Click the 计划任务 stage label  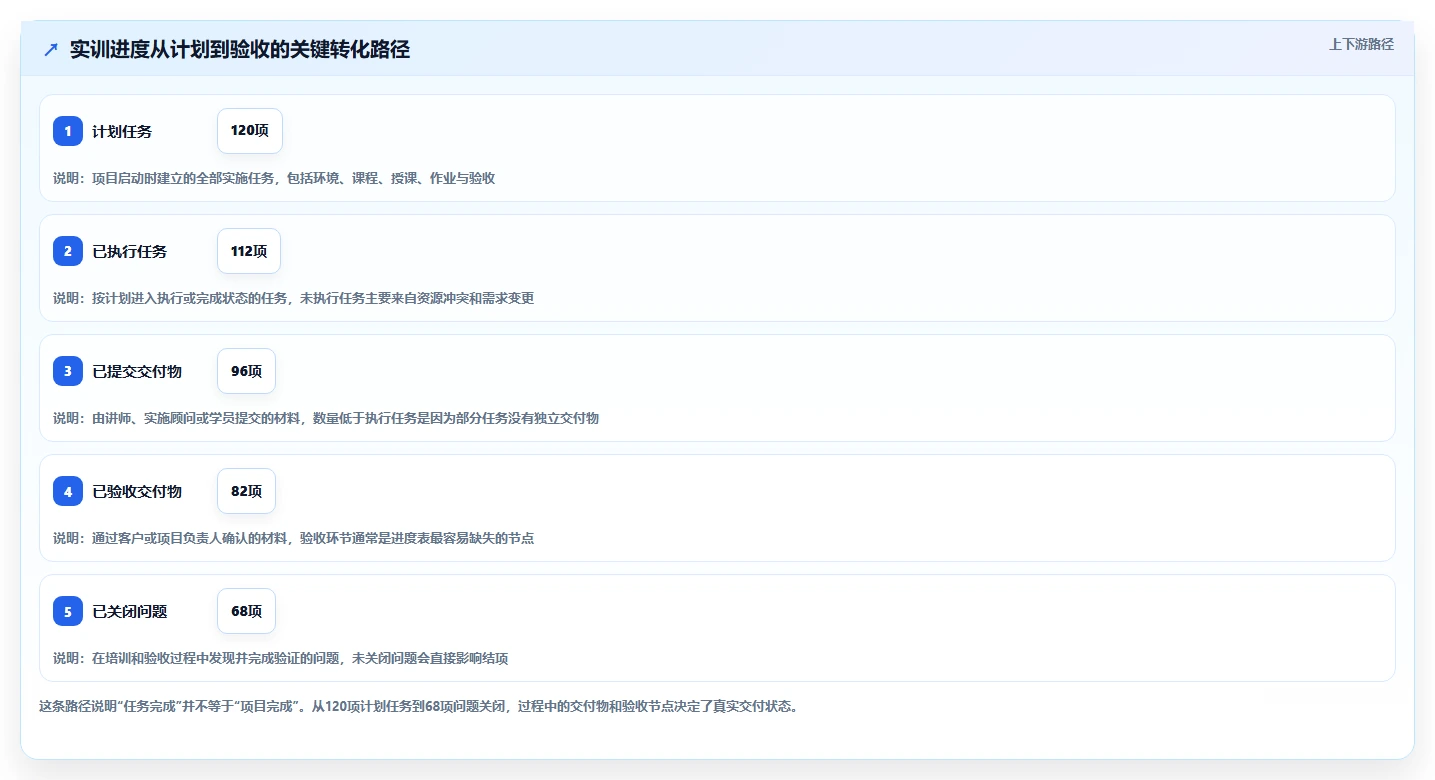[x=122, y=131]
